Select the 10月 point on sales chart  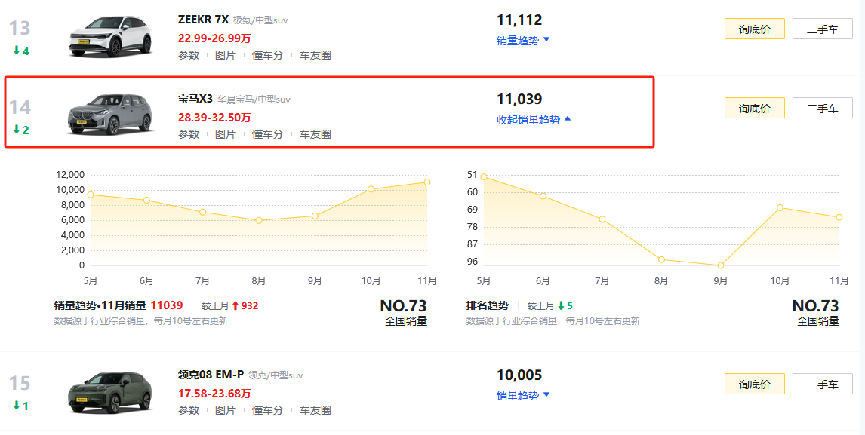point(371,189)
